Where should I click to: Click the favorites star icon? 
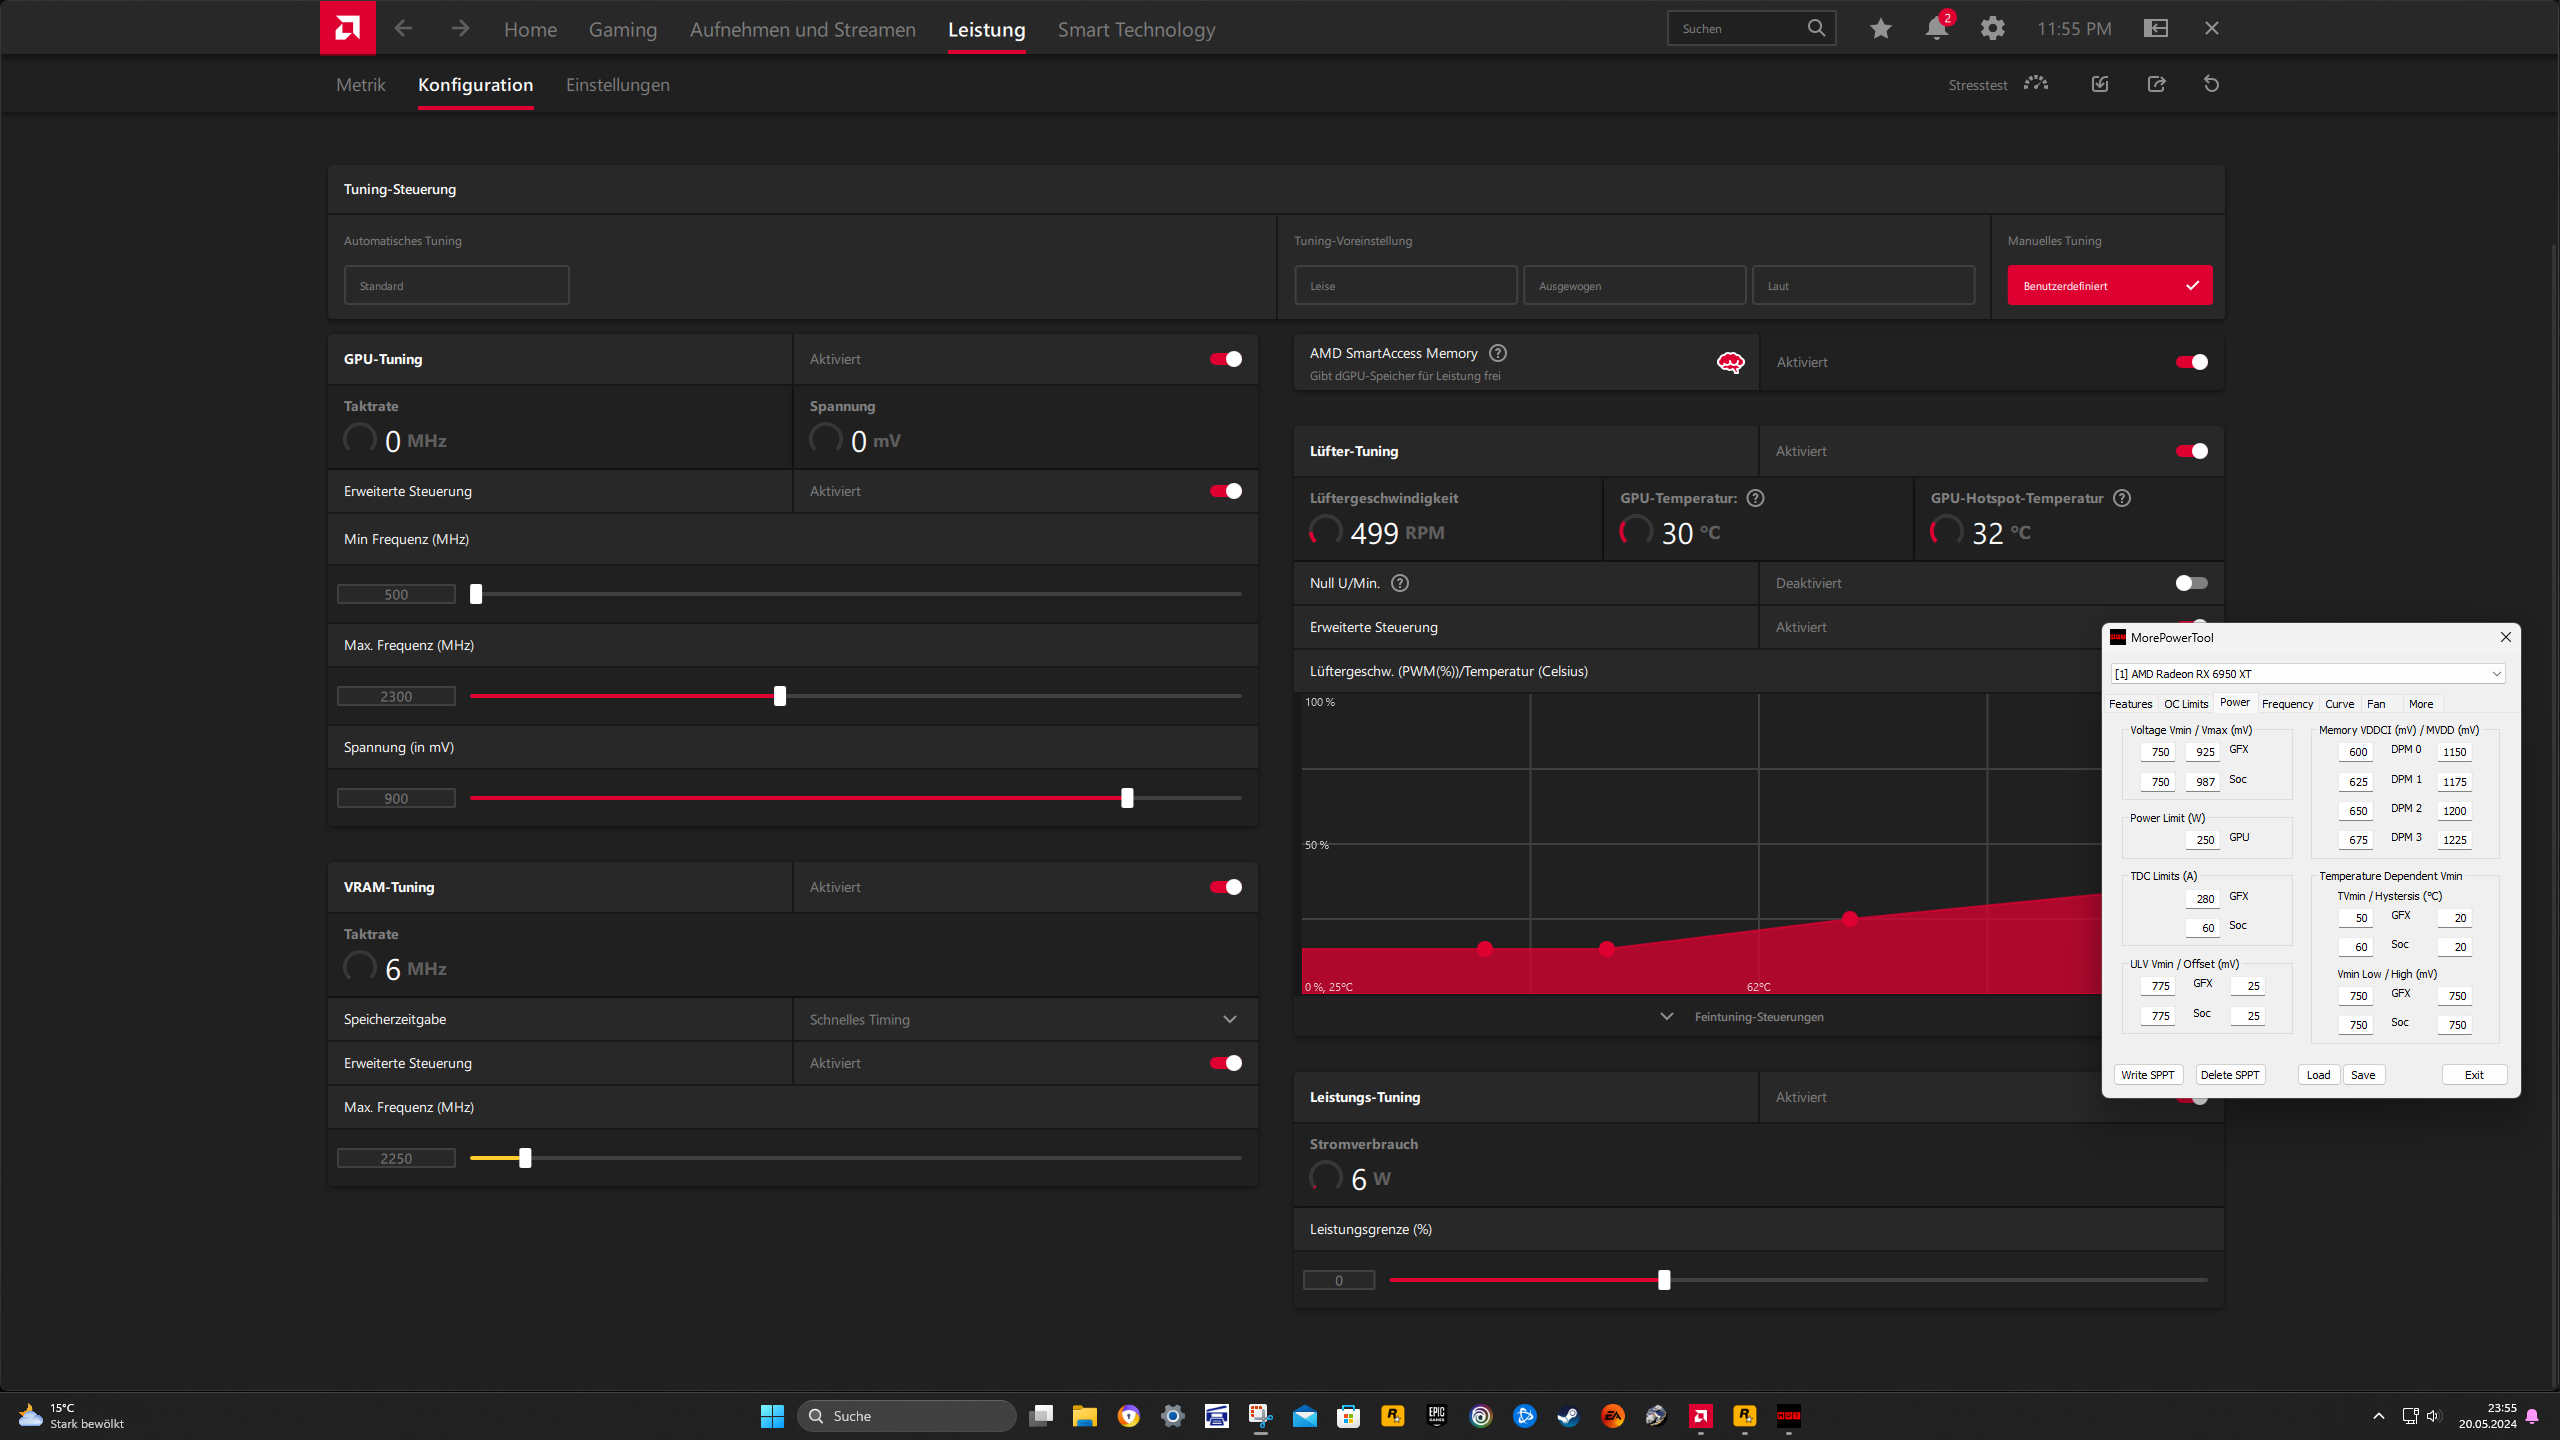click(1880, 29)
